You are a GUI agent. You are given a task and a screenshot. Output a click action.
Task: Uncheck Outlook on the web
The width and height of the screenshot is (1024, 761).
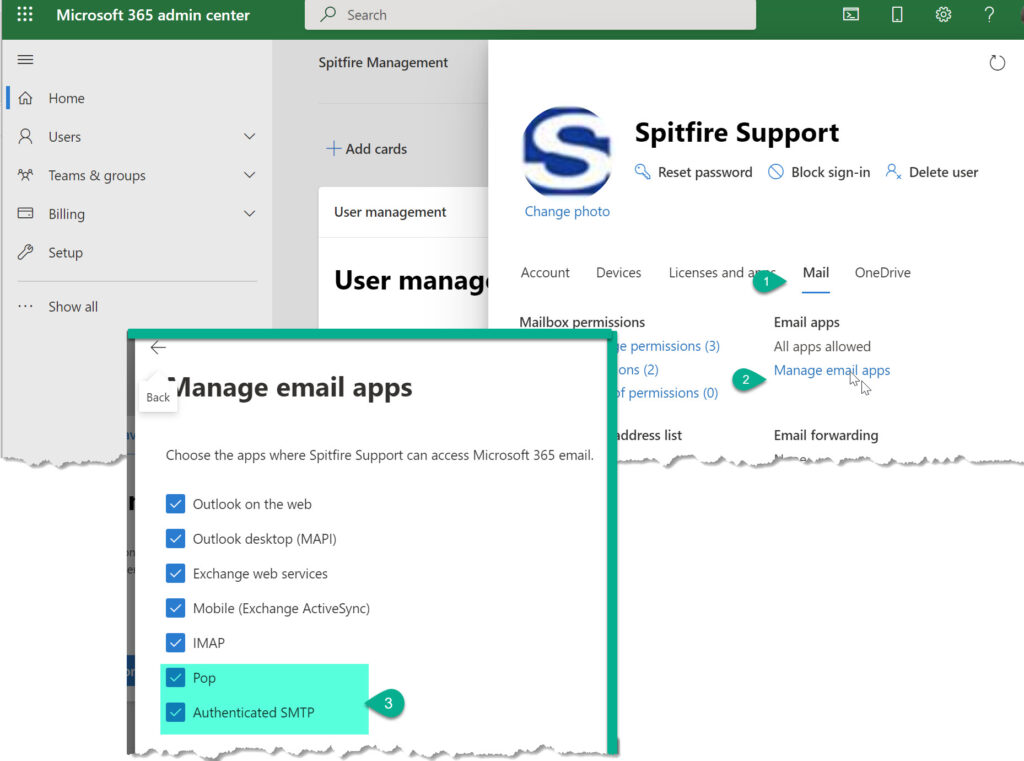coord(175,504)
